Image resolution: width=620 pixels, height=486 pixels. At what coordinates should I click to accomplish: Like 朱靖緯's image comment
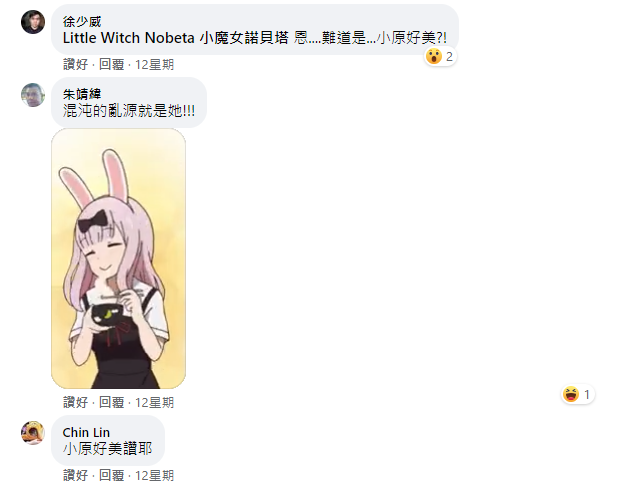coord(75,402)
